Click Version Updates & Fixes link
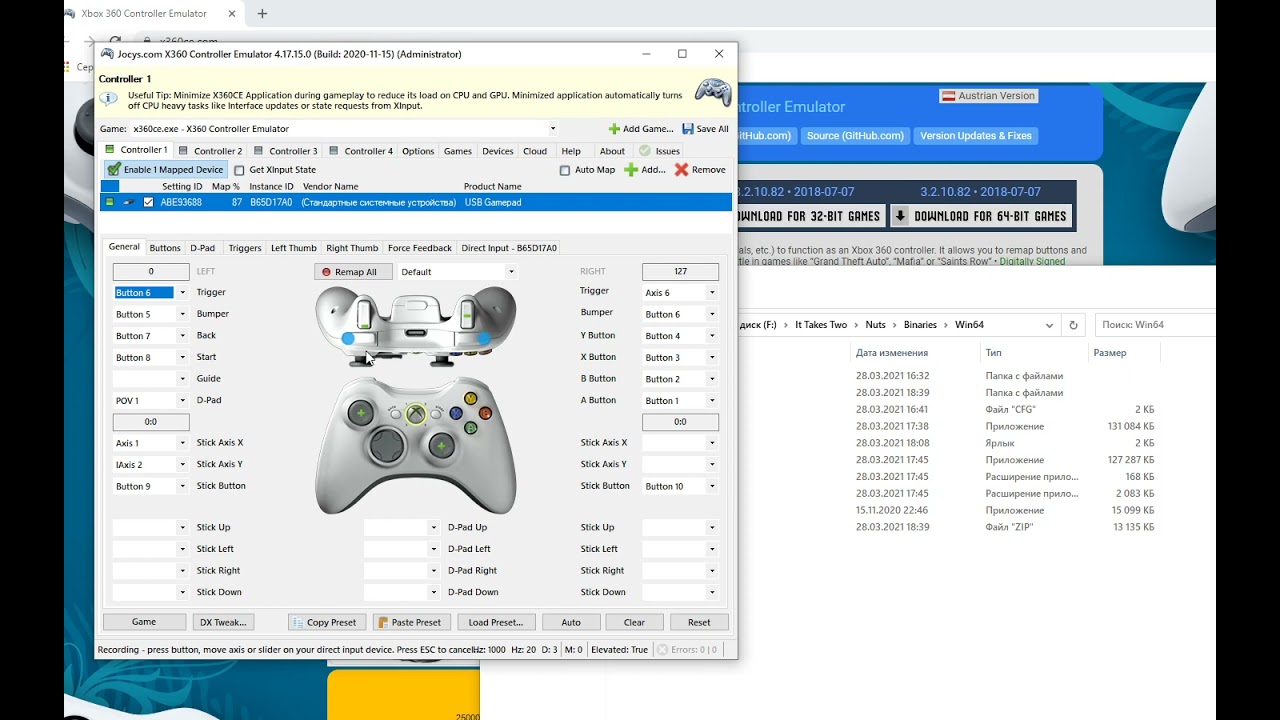 click(976, 136)
